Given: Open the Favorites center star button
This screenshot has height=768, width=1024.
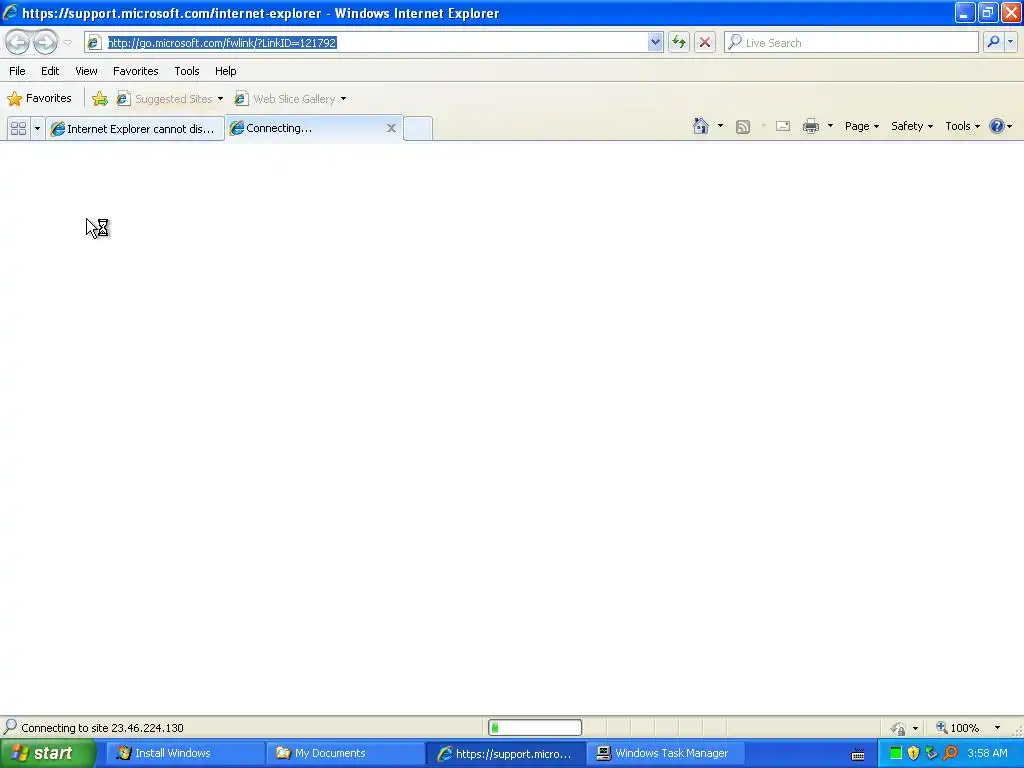Looking at the screenshot, I should 39,99.
